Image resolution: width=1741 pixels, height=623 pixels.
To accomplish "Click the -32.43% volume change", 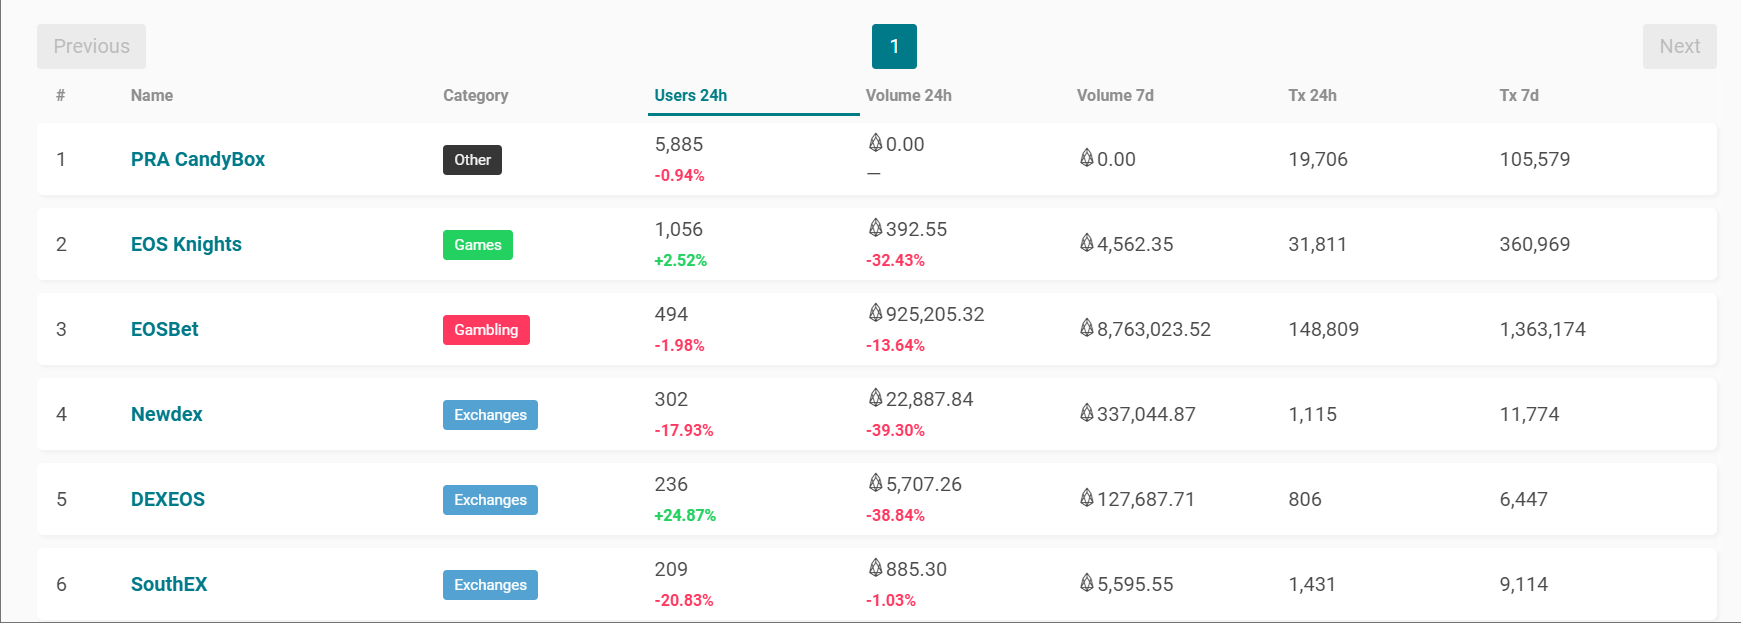I will tap(895, 260).
